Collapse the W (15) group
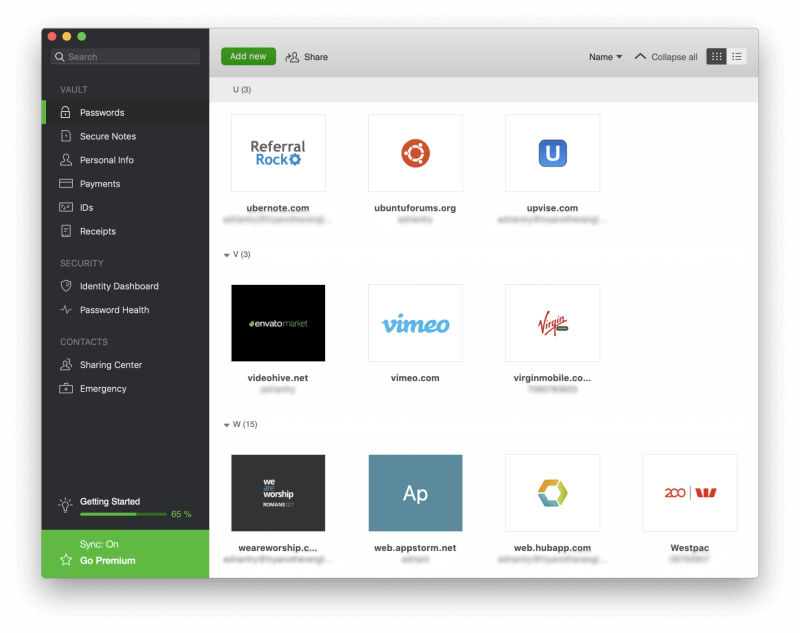800x633 pixels. coord(227,425)
